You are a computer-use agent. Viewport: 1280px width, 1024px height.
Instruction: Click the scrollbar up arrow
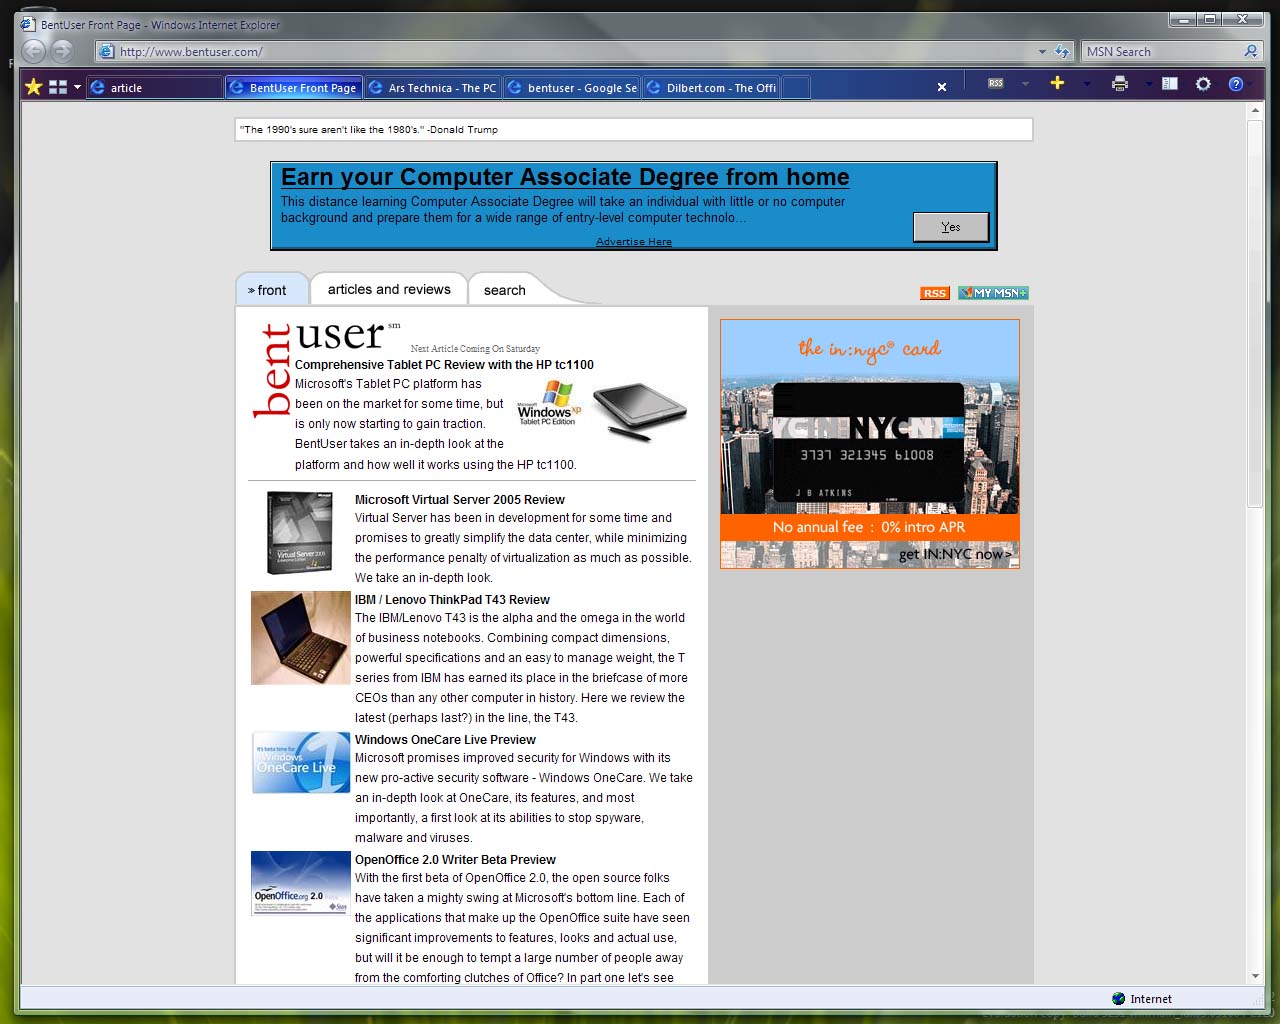coord(1255,112)
